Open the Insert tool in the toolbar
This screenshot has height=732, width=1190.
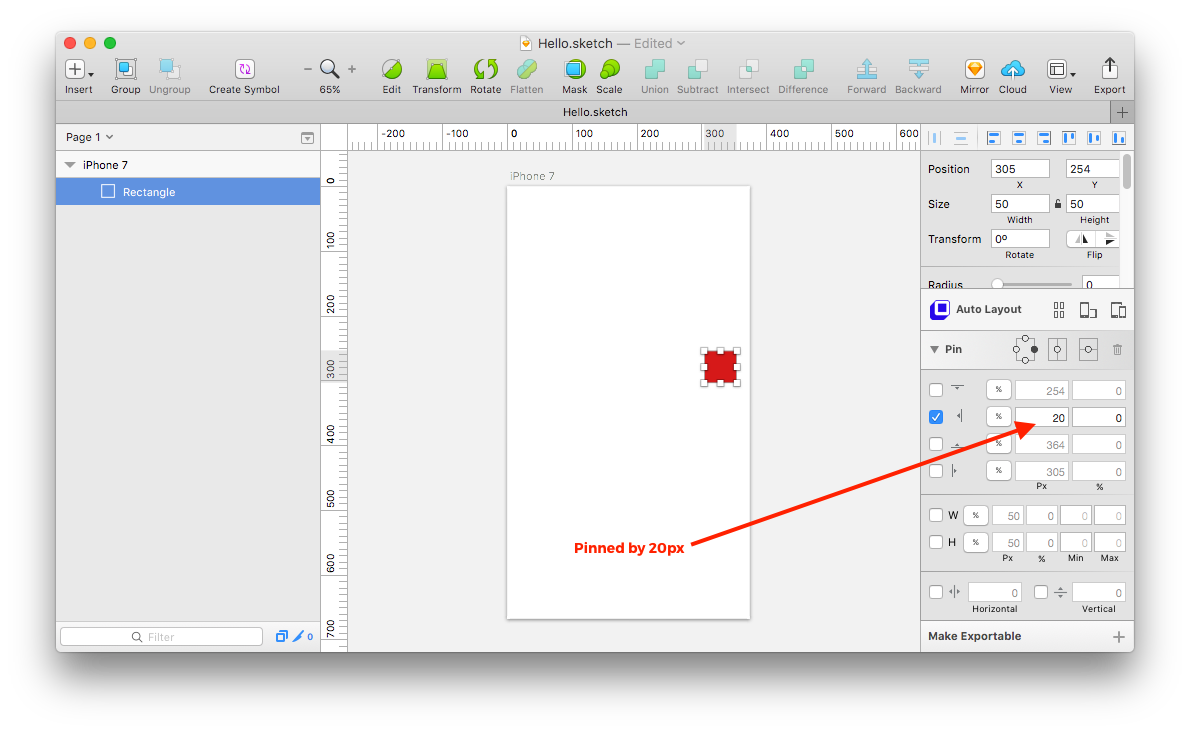point(78,70)
